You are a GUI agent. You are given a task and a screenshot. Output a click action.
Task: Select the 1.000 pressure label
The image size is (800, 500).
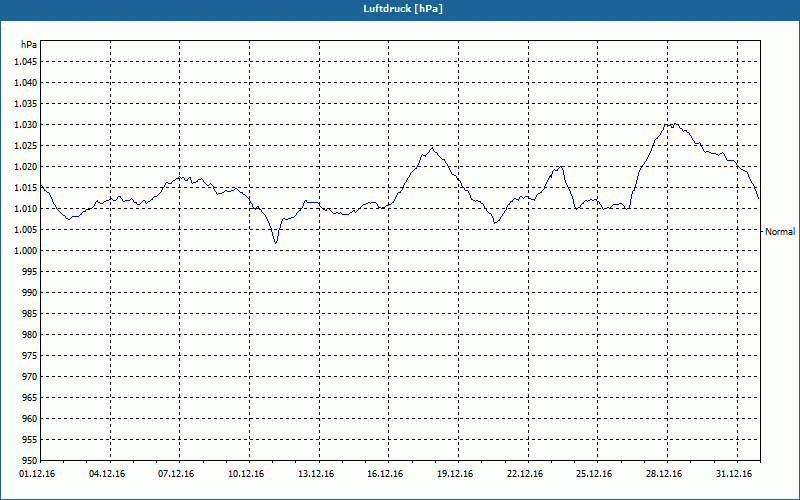pyautogui.click(x=26, y=251)
